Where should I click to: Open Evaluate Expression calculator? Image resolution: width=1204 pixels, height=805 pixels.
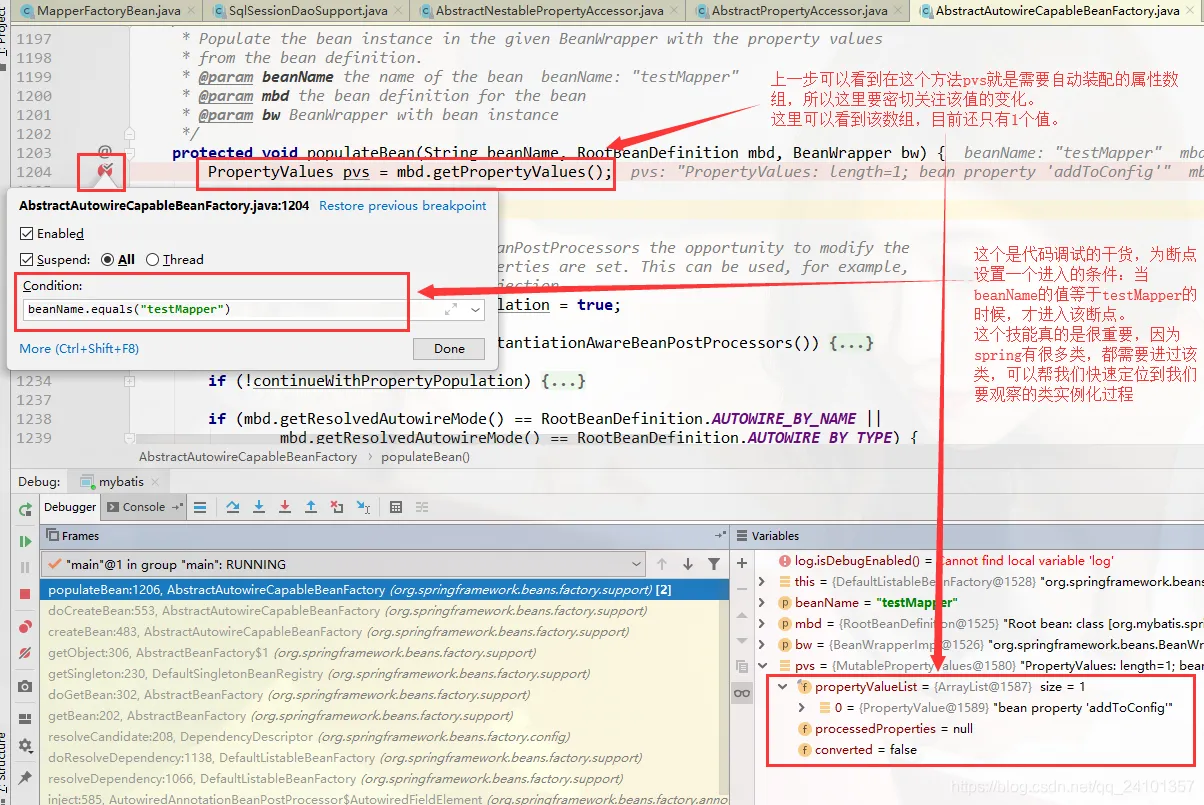point(396,507)
